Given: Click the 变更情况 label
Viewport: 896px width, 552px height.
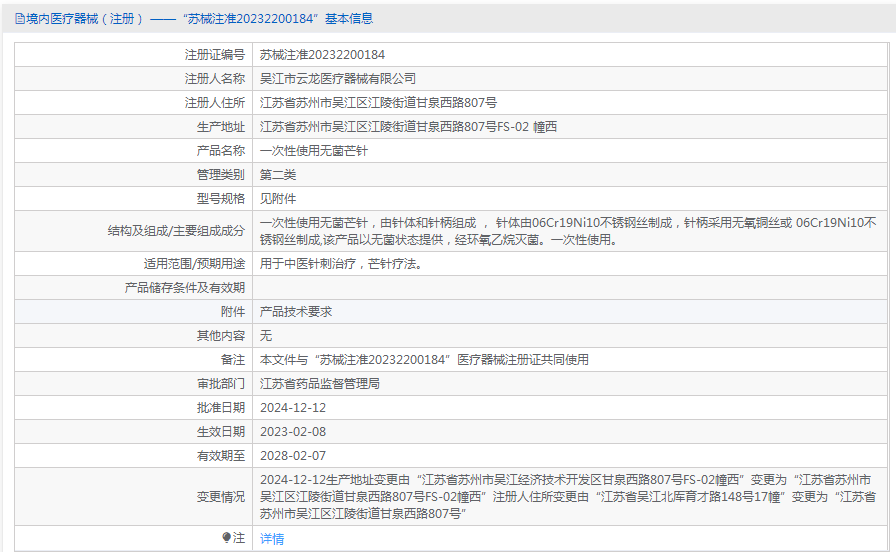Looking at the screenshot, I should pos(221,497).
